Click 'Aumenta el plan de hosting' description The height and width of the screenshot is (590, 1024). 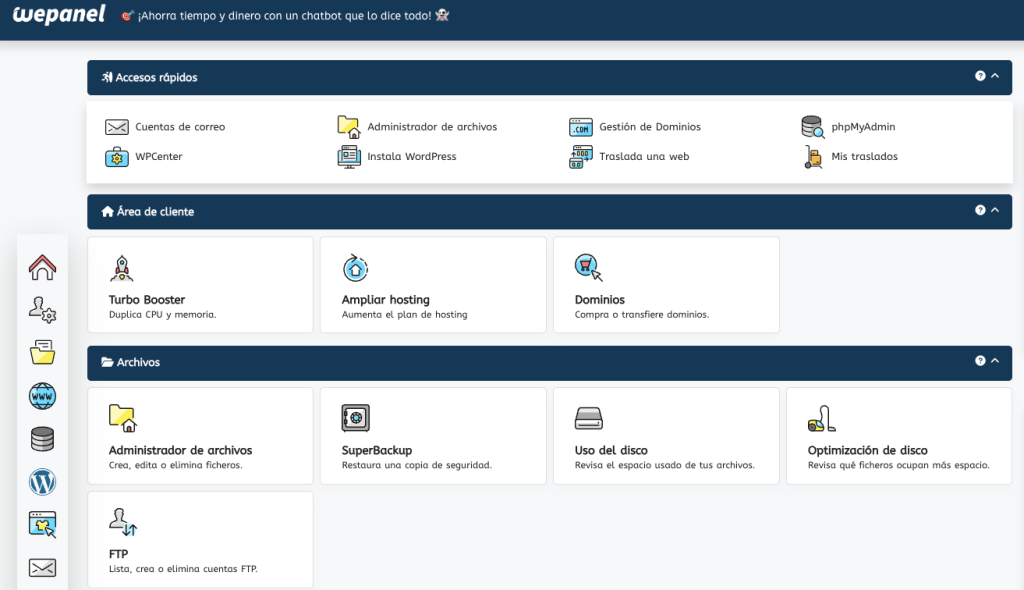(x=405, y=315)
